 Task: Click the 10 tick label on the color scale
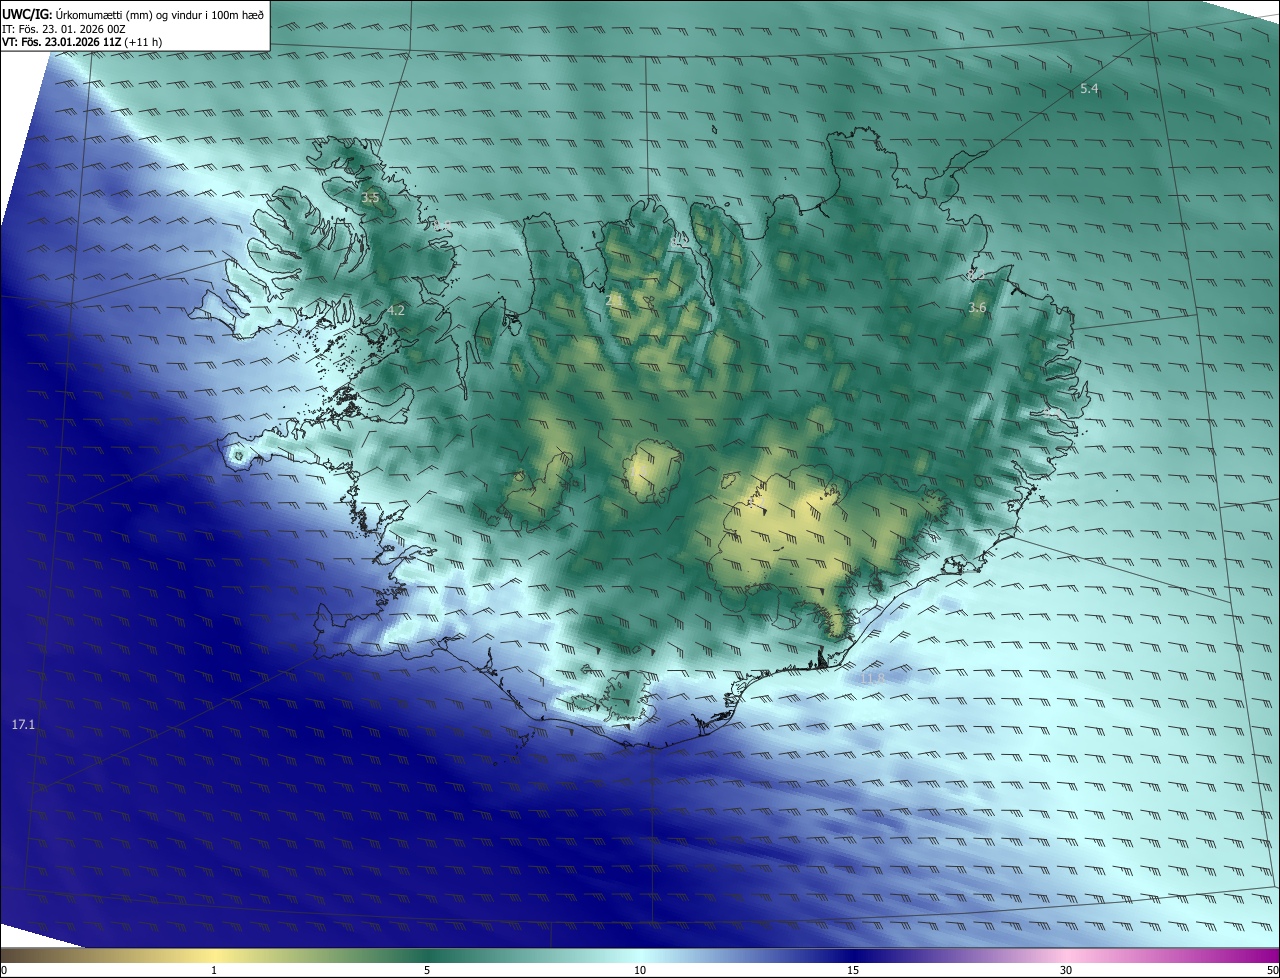[640, 970]
